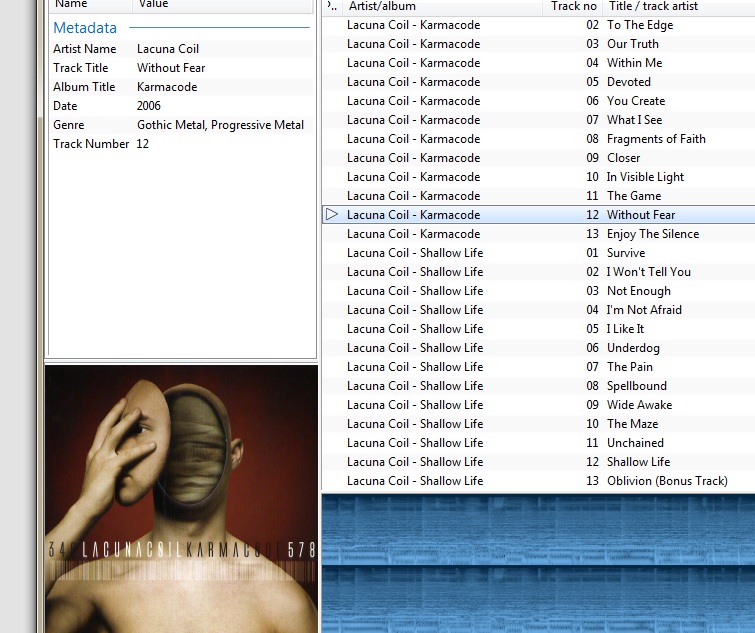Select the track Not Enough

(538, 291)
